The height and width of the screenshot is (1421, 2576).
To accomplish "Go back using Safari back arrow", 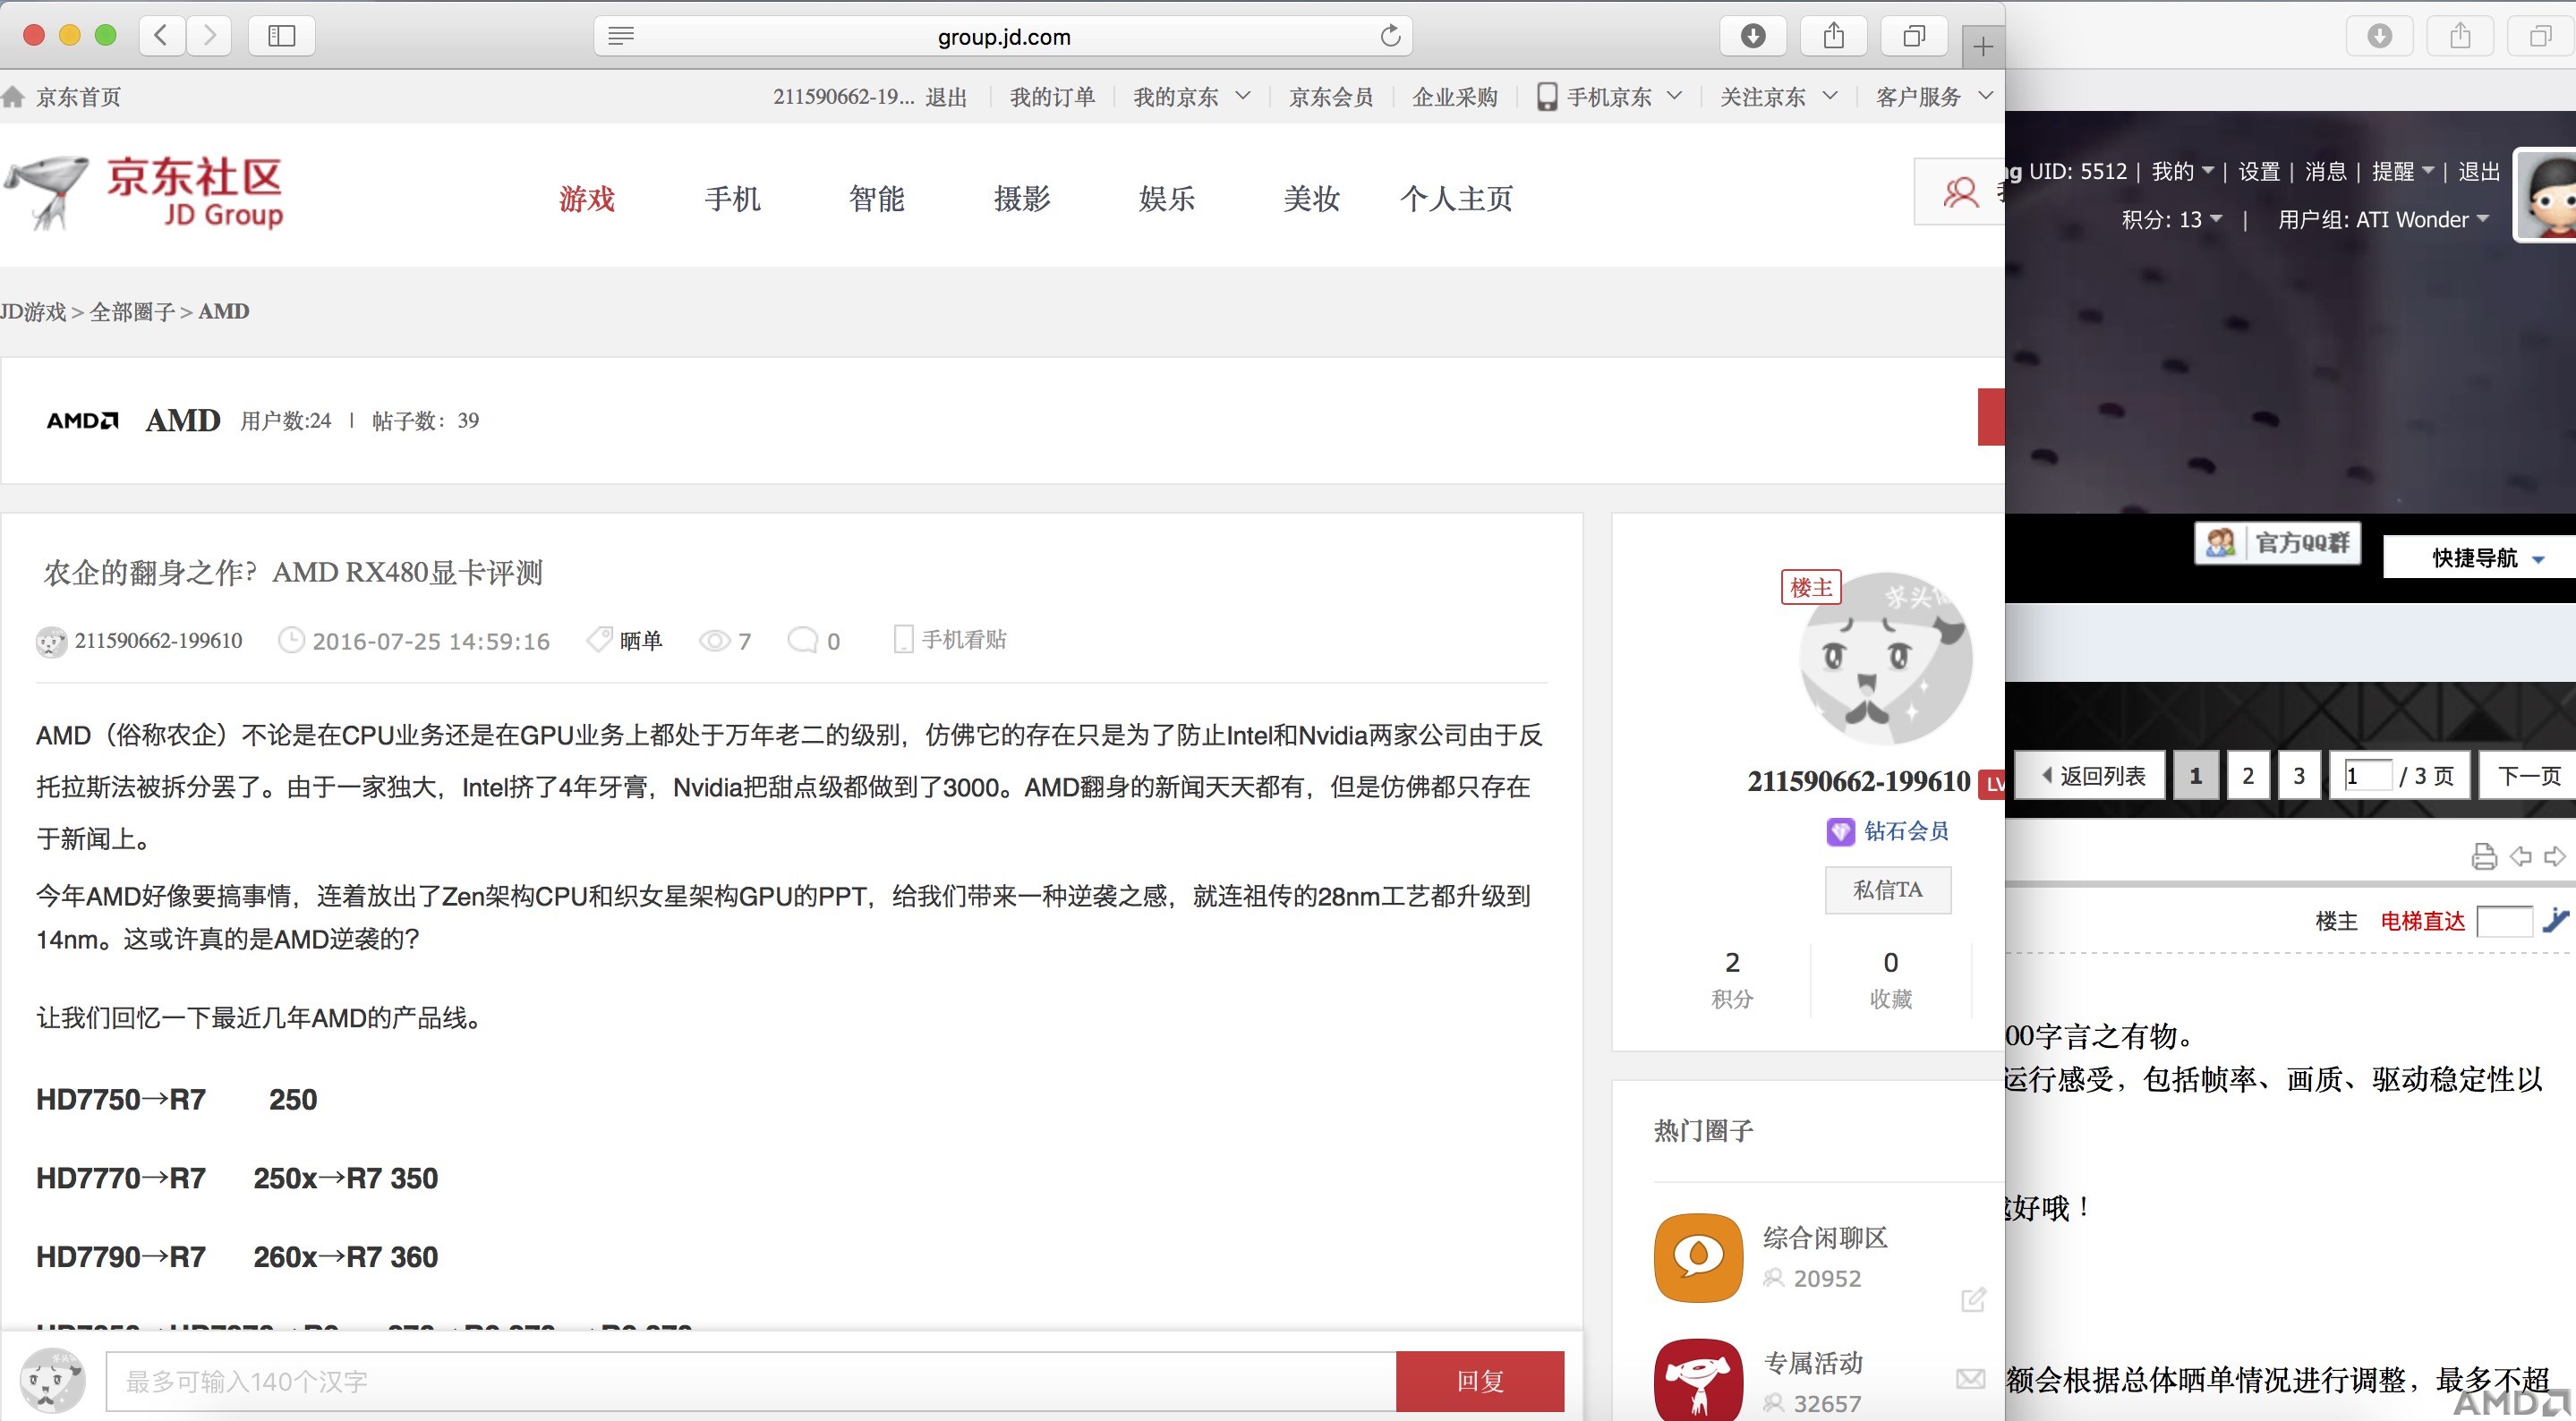I will coord(161,36).
